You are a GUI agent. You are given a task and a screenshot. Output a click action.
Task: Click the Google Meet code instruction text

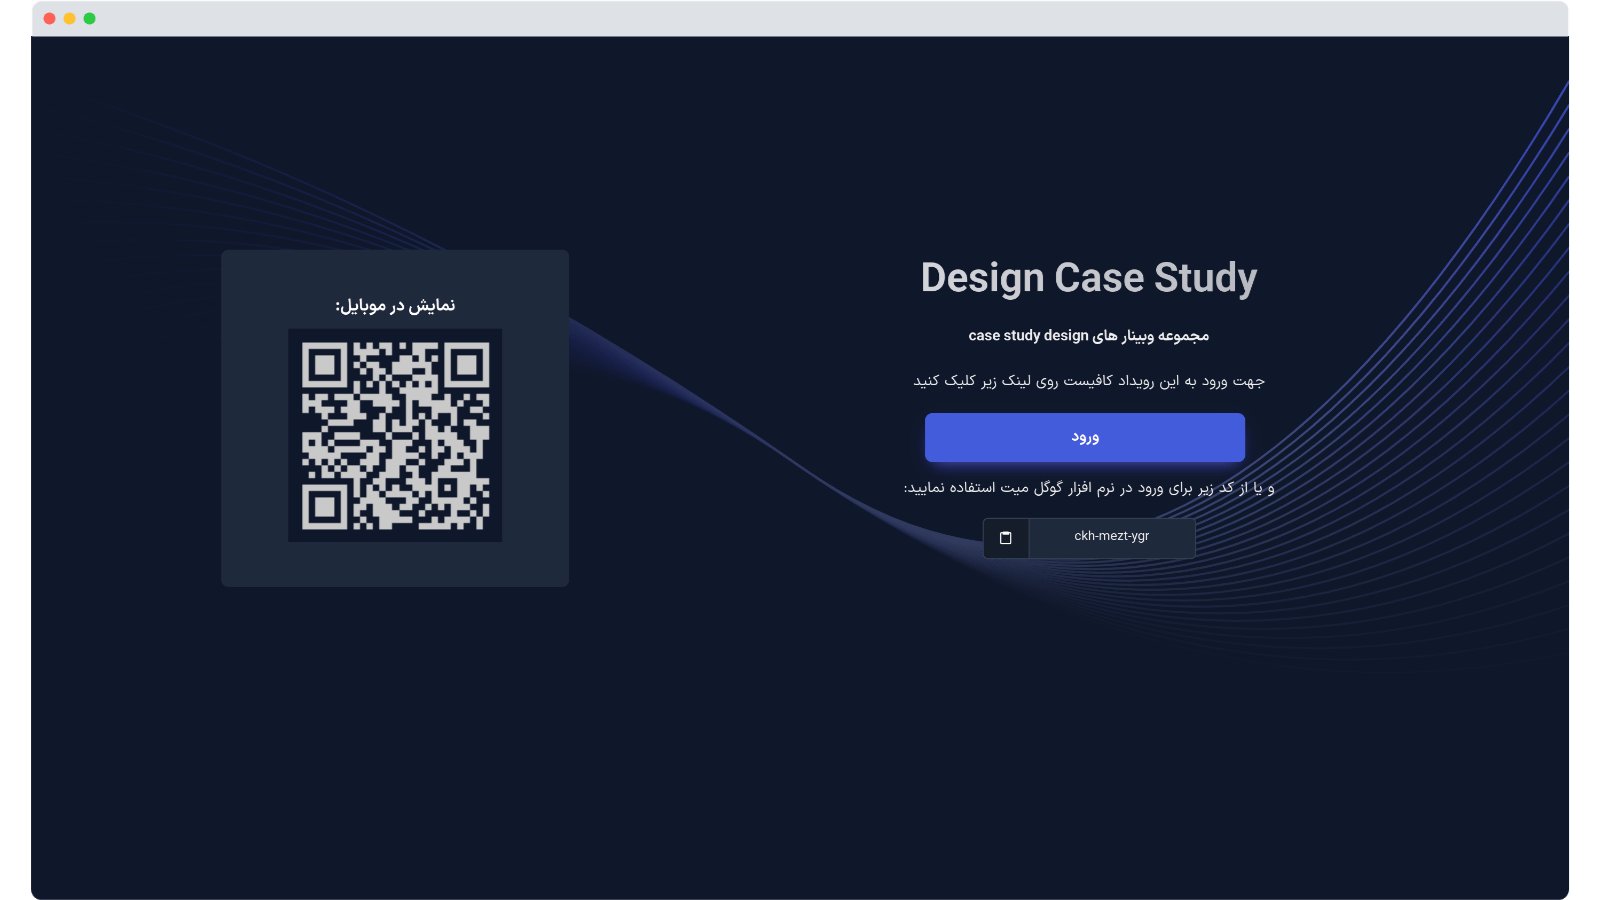[x=1088, y=488]
